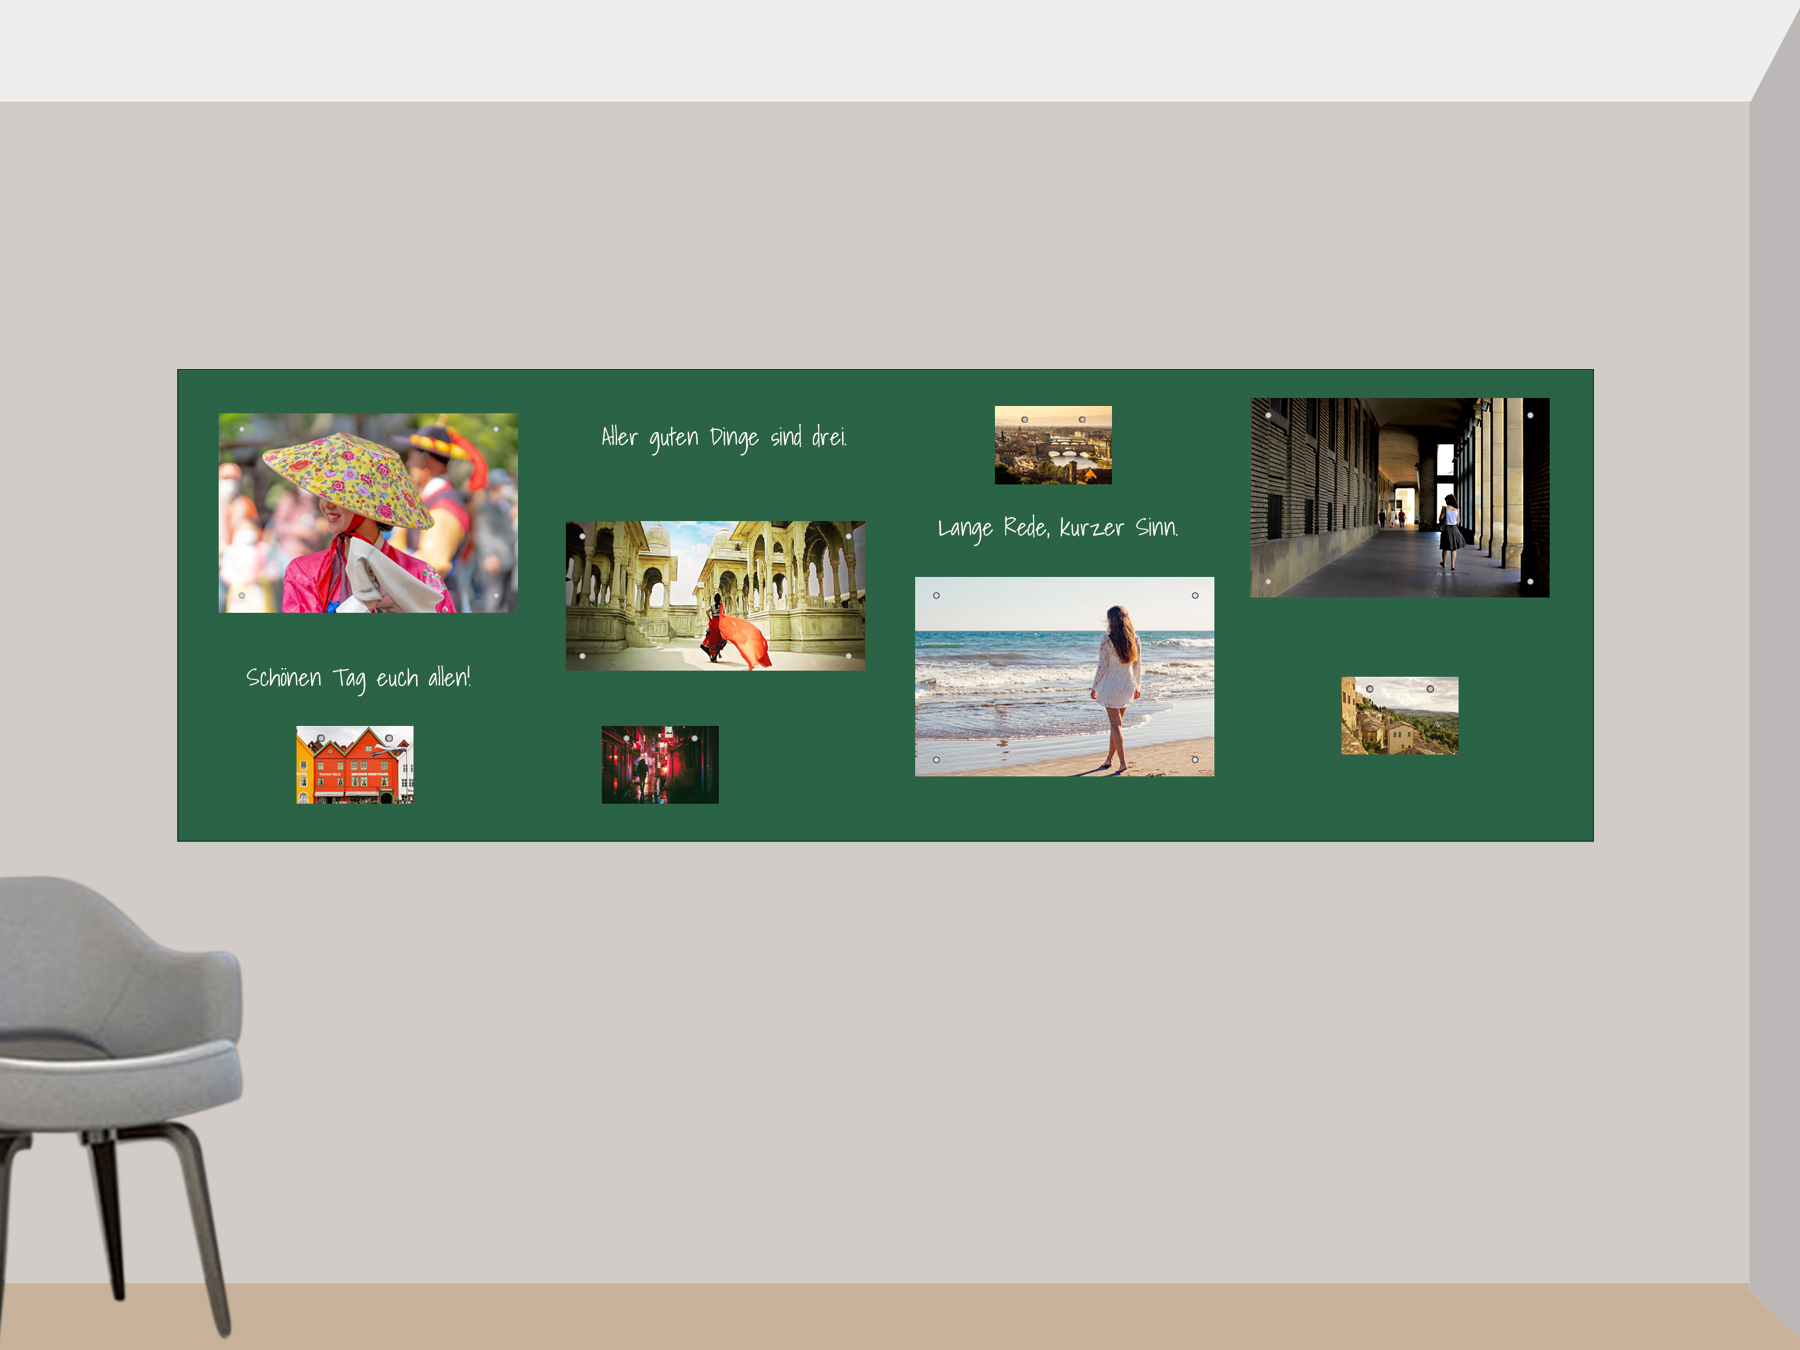
Task: Select the red neon alley photo
Action: [x=660, y=765]
